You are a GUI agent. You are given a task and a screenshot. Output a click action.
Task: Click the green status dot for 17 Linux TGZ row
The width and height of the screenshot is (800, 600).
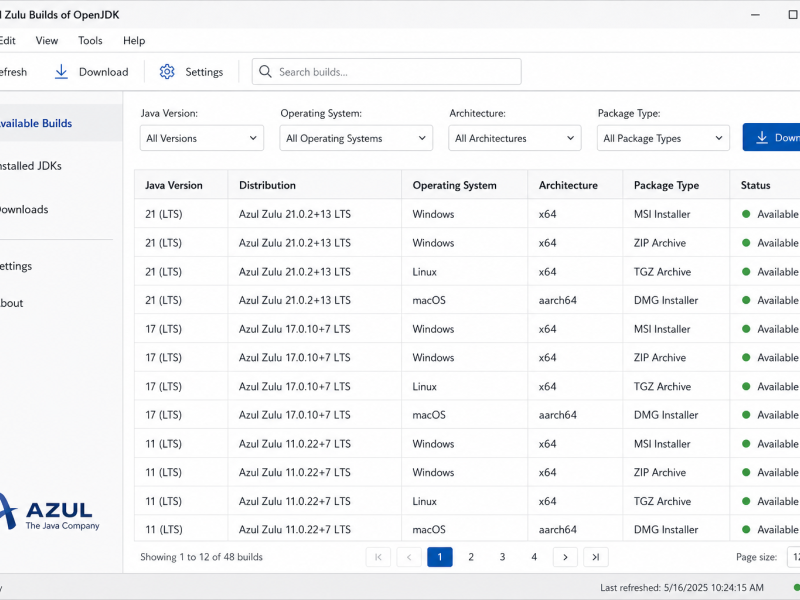pos(746,387)
